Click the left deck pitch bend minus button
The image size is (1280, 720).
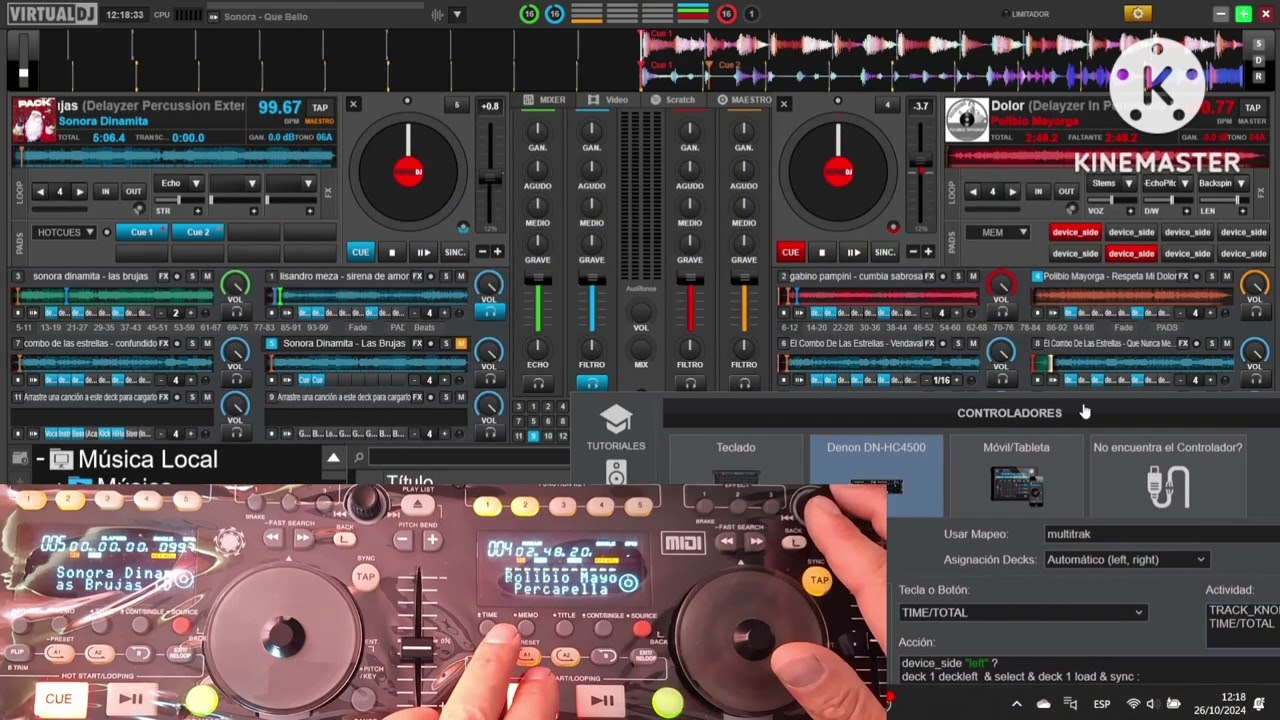tap(482, 252)
